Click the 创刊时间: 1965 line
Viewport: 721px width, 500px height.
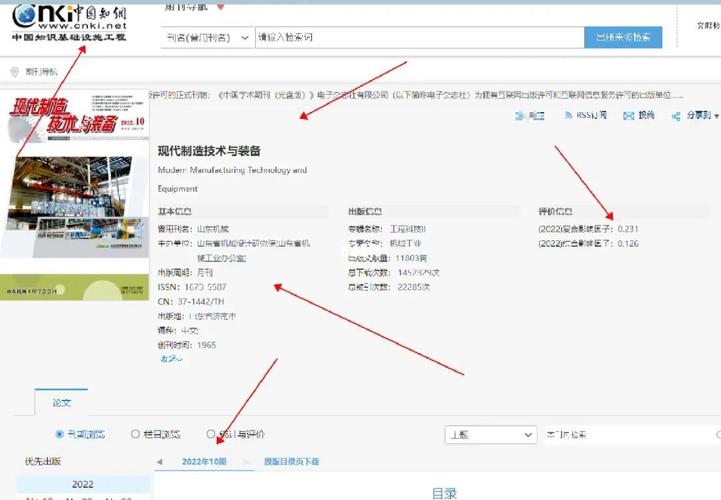click(187, 345)
